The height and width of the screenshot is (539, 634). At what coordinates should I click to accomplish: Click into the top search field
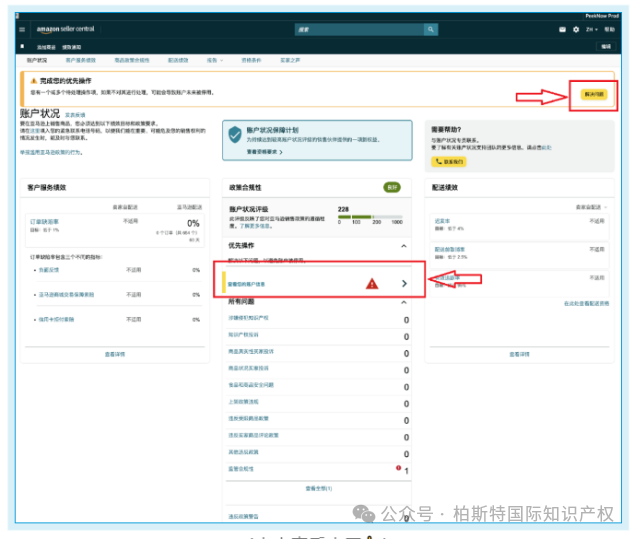[360, 30]
